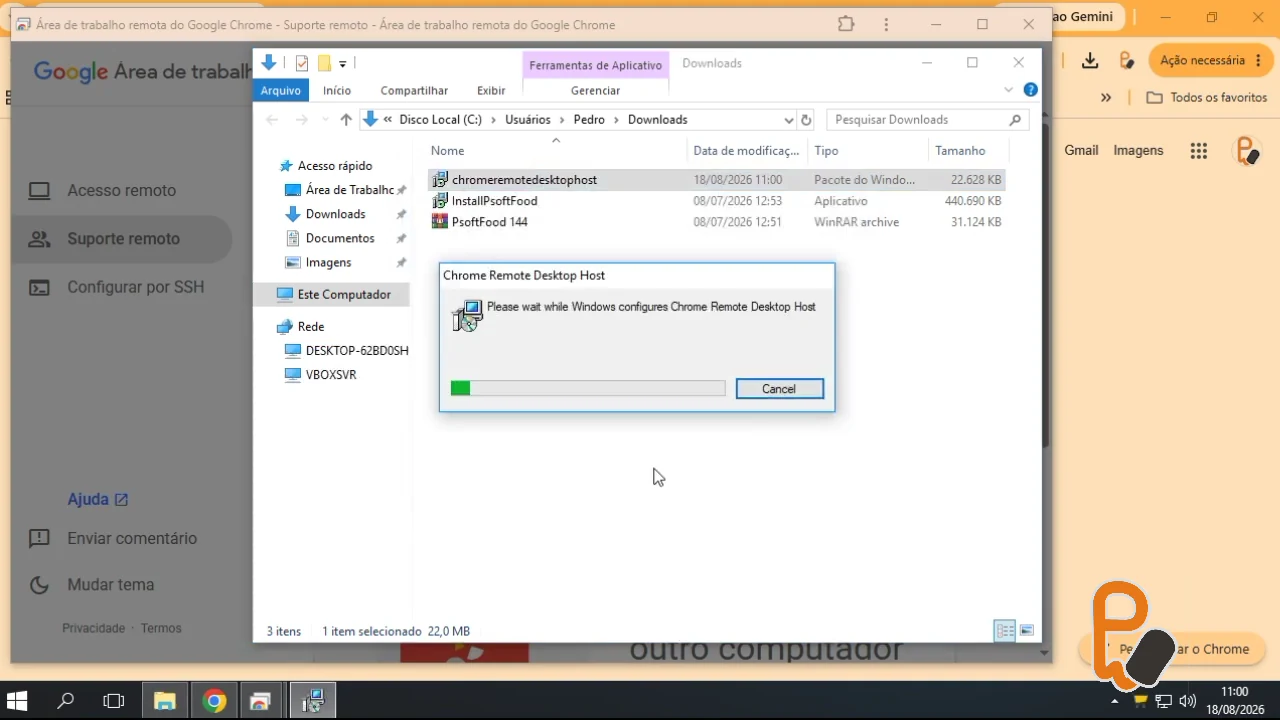
Task: Open Chrome downloads icon
Action: tap(1090, 60)
